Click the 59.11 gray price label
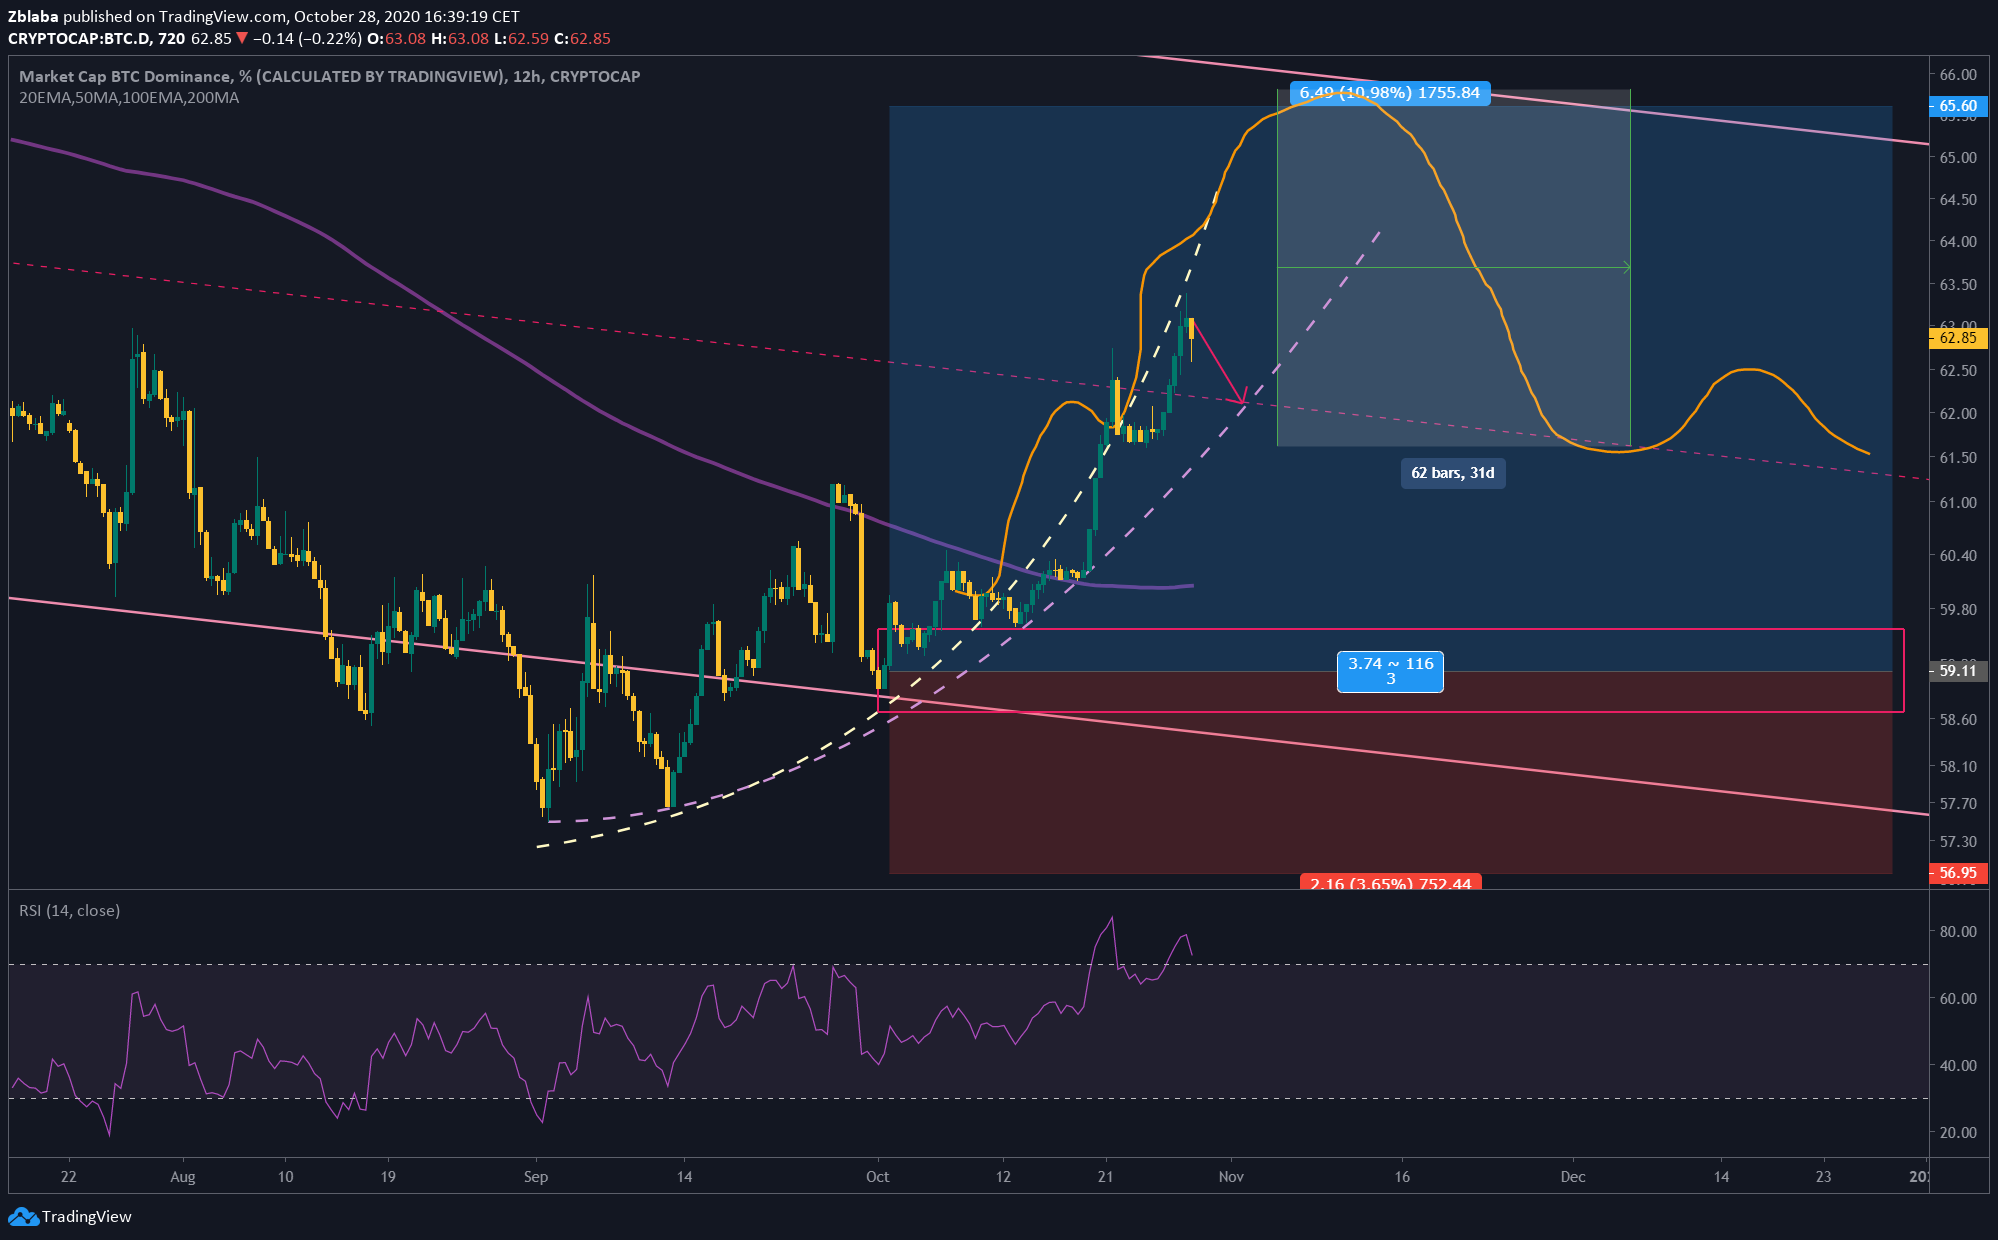The image size is (1998, 1240). point(1957,671)
